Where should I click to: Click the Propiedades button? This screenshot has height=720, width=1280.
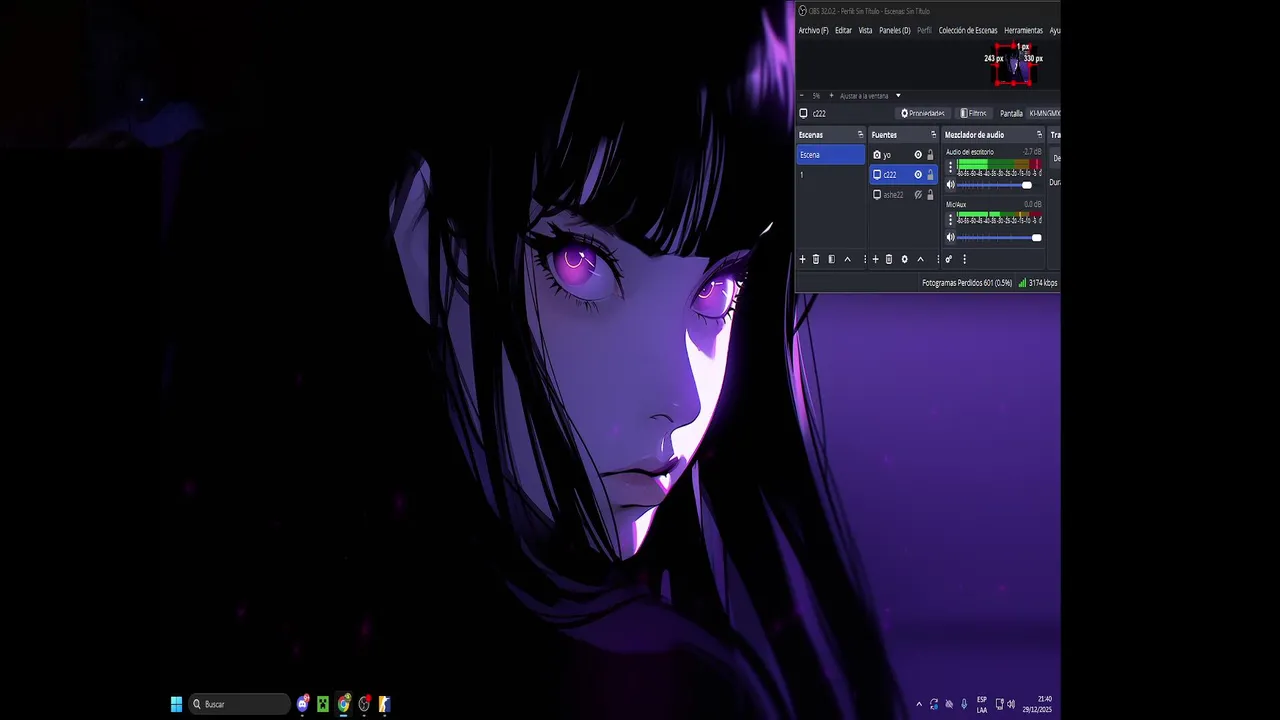coord(922,113)
